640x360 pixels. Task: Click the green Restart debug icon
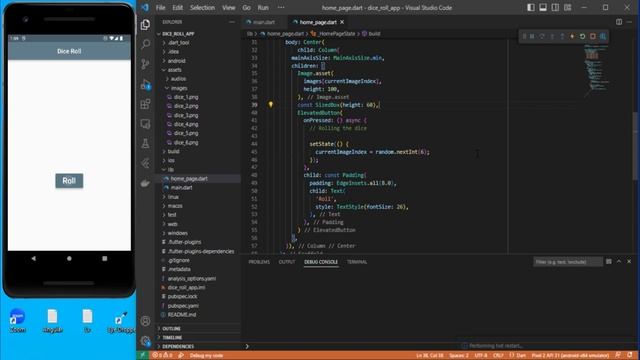point(582,36)
